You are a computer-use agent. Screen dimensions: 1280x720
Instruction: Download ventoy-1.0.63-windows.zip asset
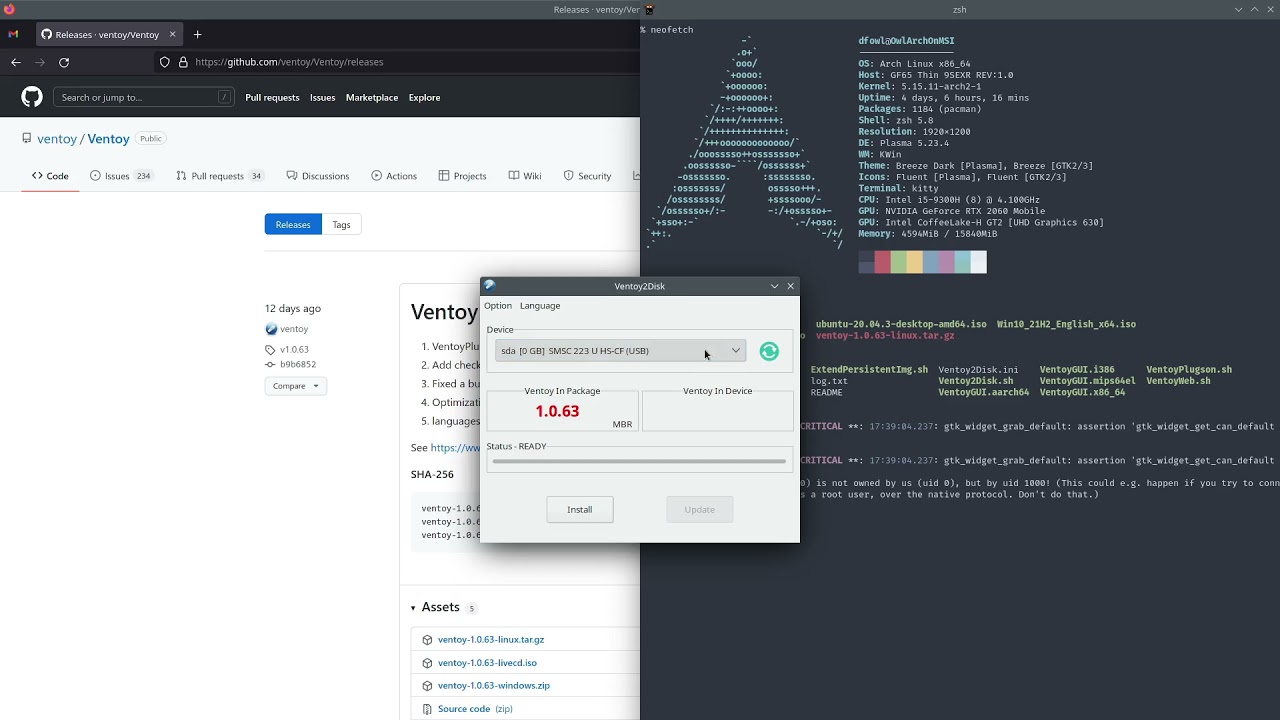494,686
